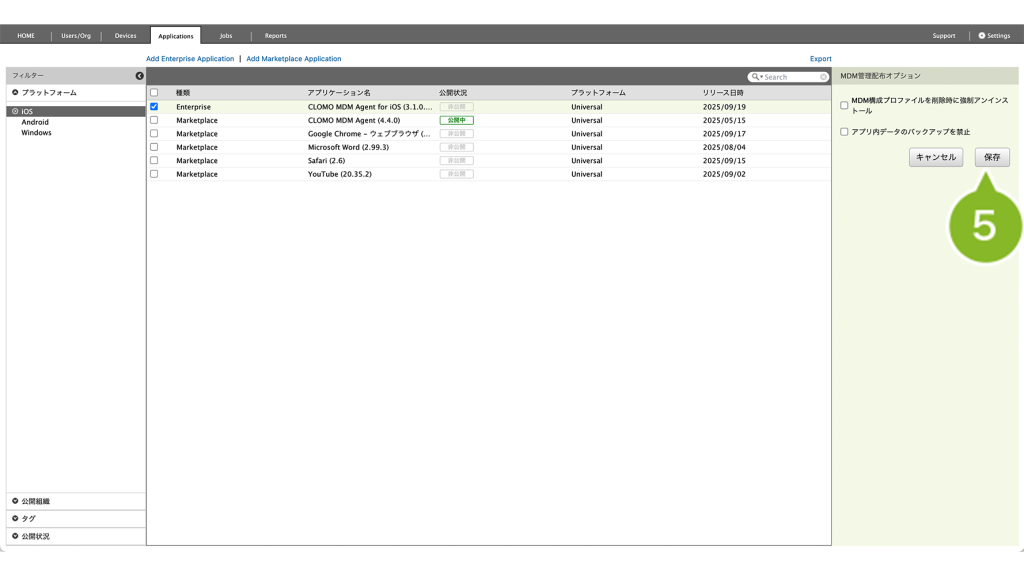Click the 非公開 status badge for YouTube
This screenshot has height=576, width=1024.
[456, 174]
